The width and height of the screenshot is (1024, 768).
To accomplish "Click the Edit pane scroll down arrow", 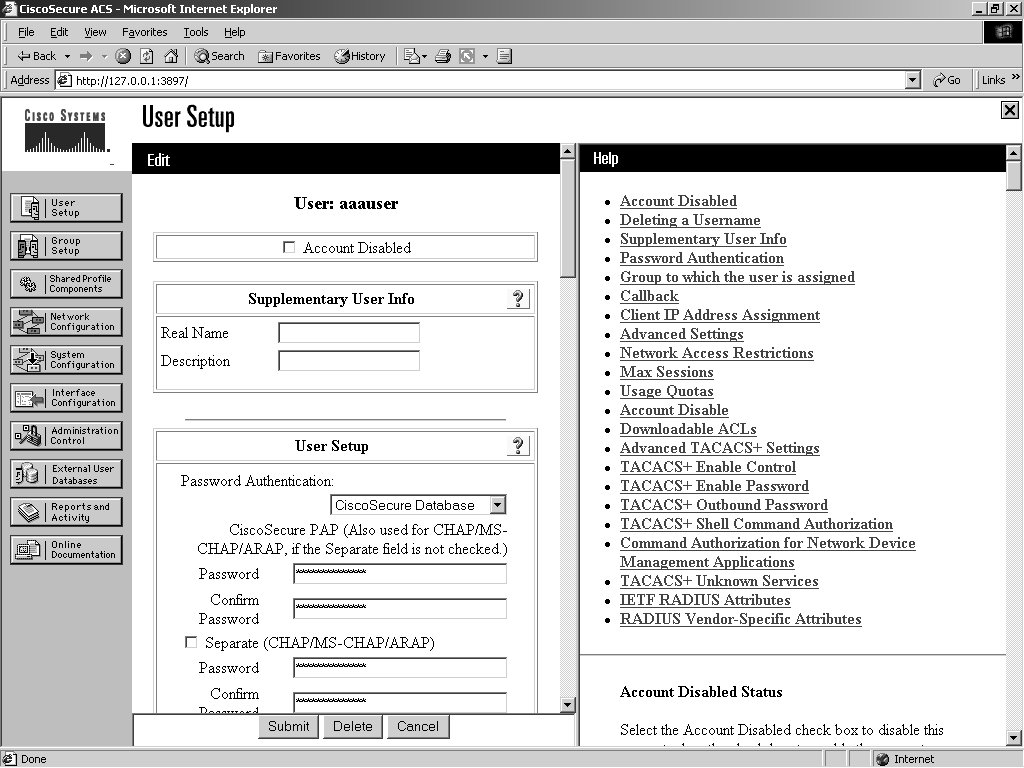I will (x=568, y=705).
